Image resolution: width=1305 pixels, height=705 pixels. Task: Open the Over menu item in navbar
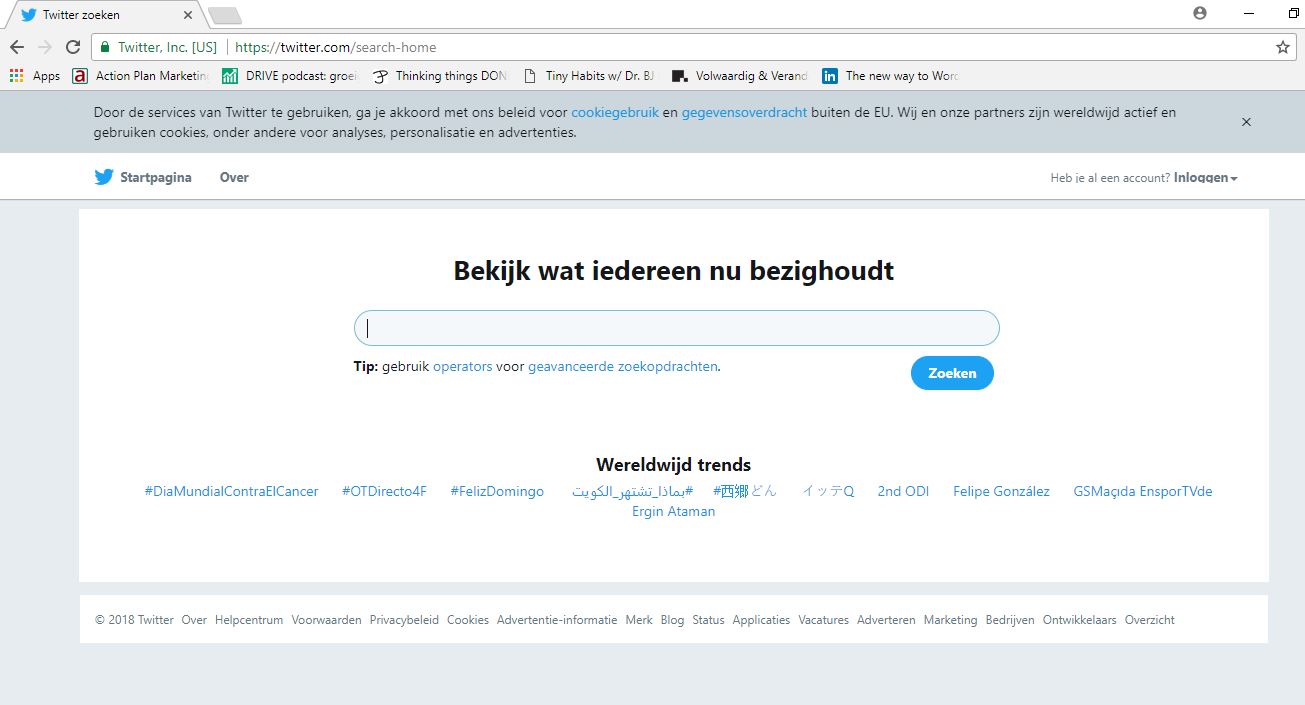click(234, 177)
